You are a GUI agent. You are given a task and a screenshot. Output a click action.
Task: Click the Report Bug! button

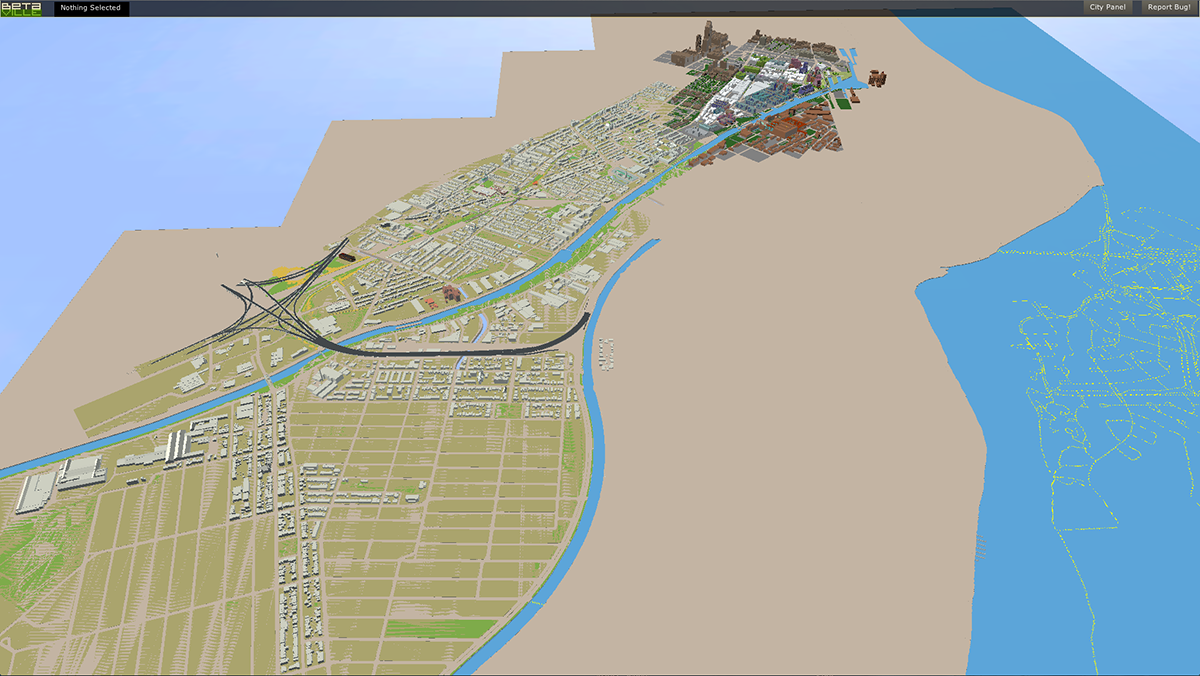click(x=1168, y=8)
